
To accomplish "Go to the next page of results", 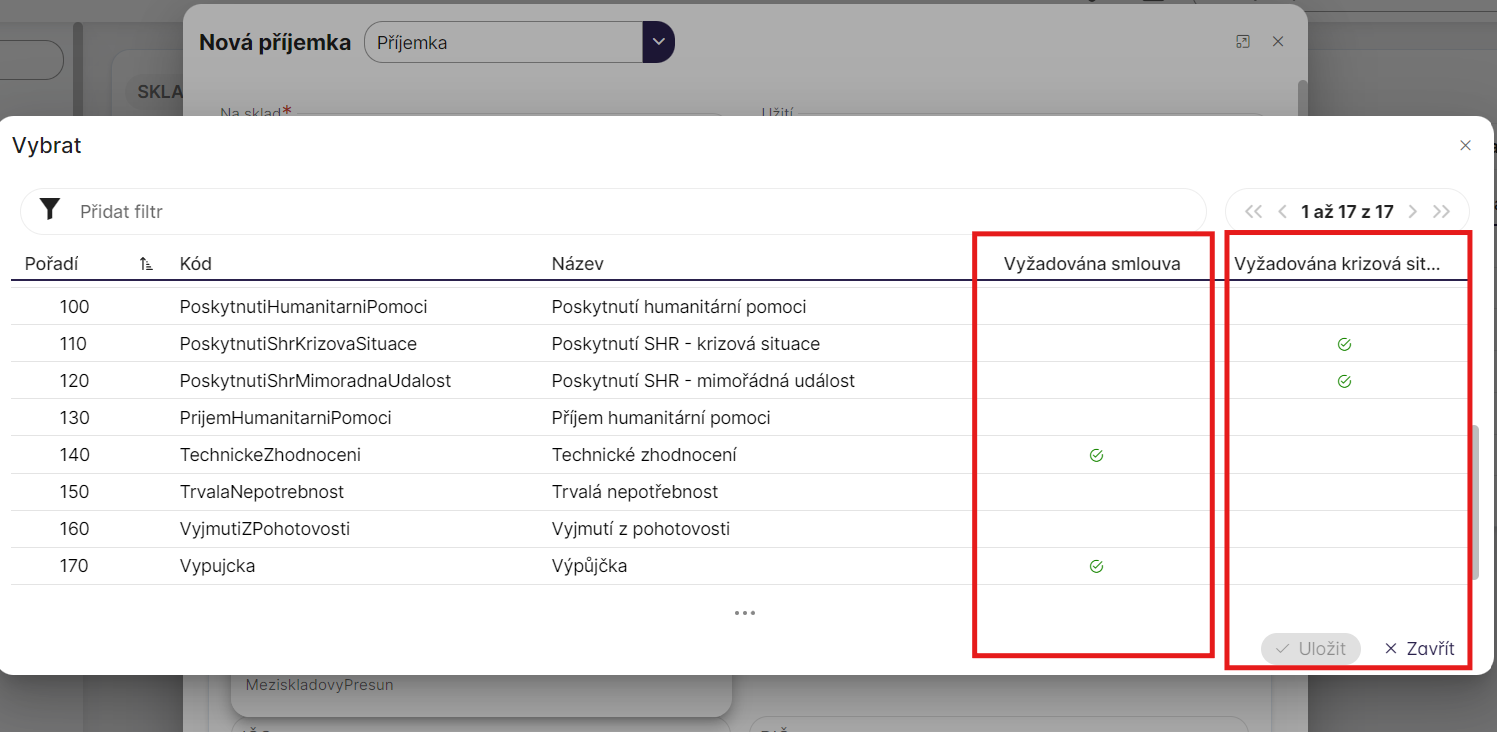I will click(1413, 211).
